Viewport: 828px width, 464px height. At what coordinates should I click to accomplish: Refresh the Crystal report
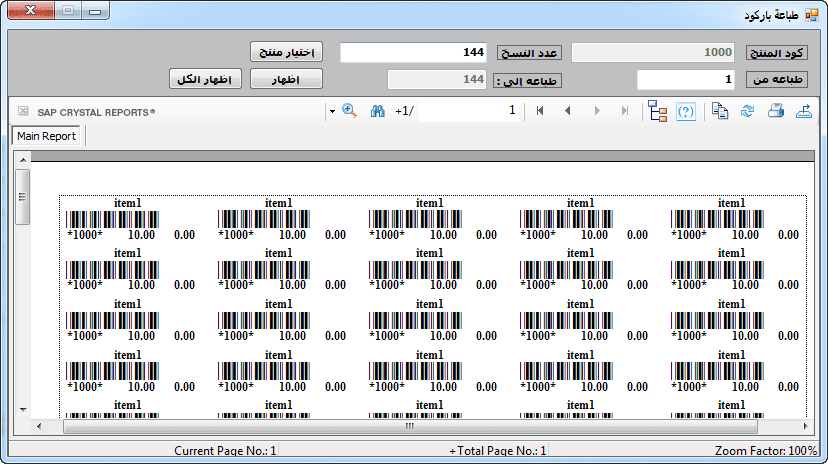(747, 111)
